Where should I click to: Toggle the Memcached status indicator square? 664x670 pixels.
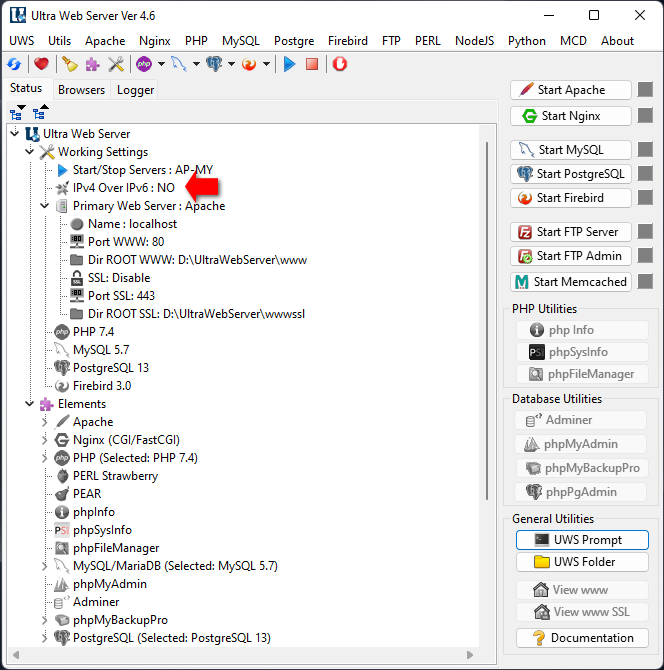[x=645, y=282]
